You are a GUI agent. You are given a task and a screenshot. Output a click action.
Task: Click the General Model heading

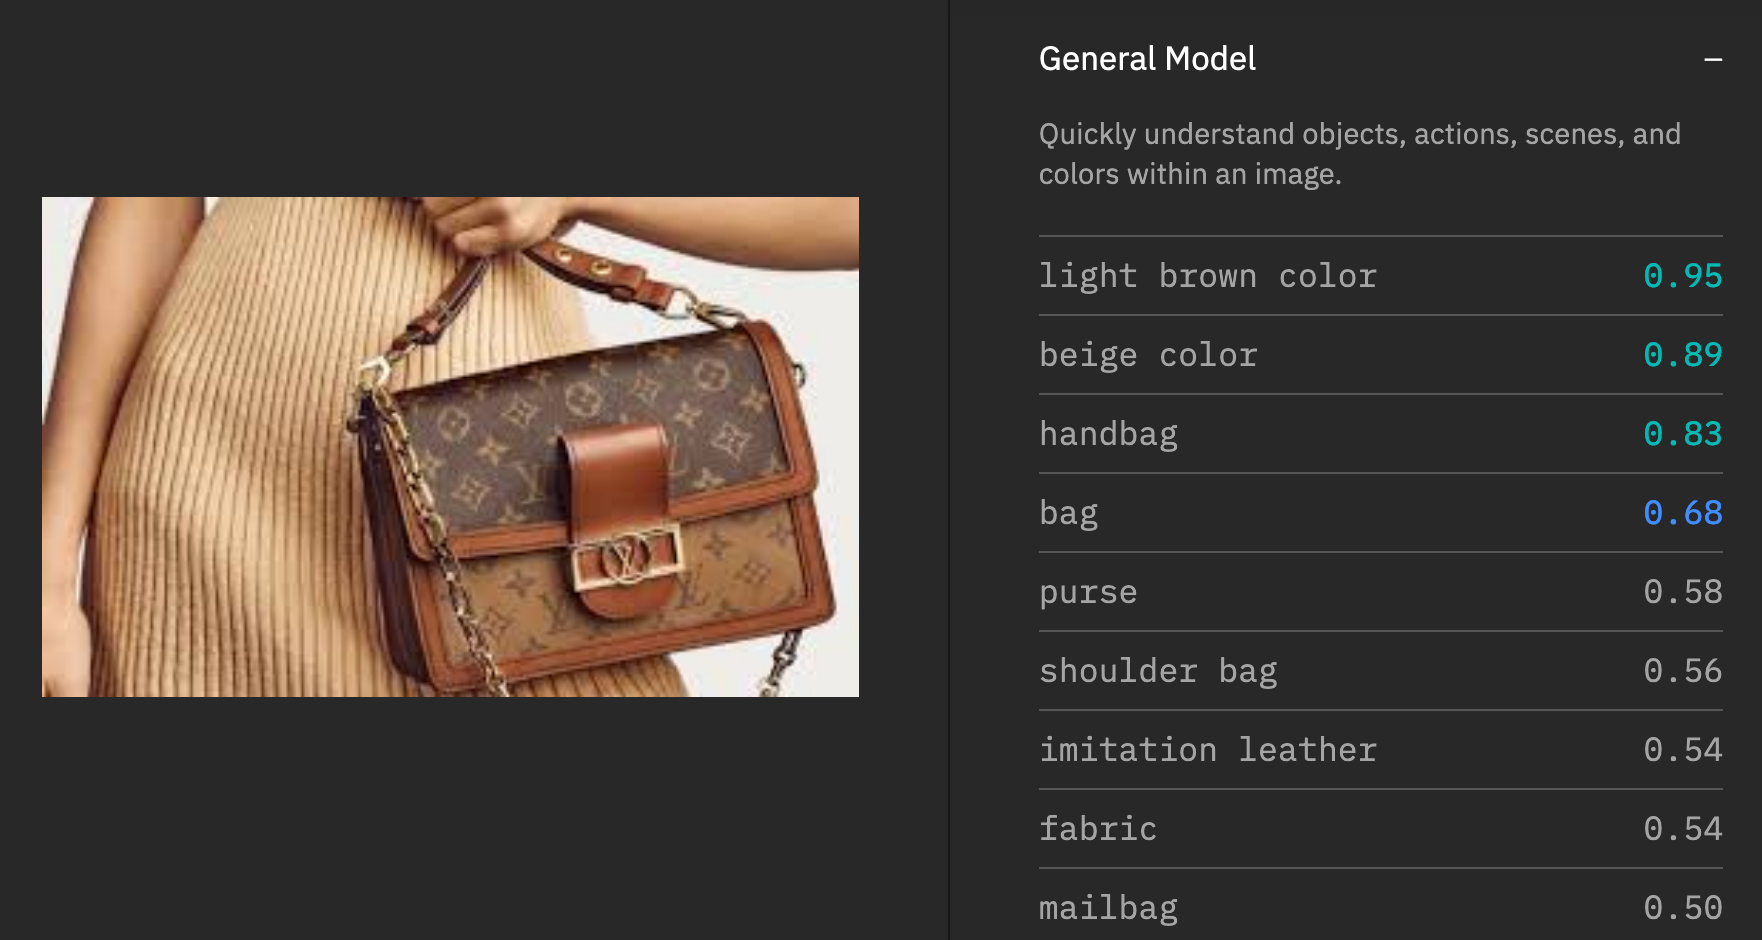(x=1147, y=59)
